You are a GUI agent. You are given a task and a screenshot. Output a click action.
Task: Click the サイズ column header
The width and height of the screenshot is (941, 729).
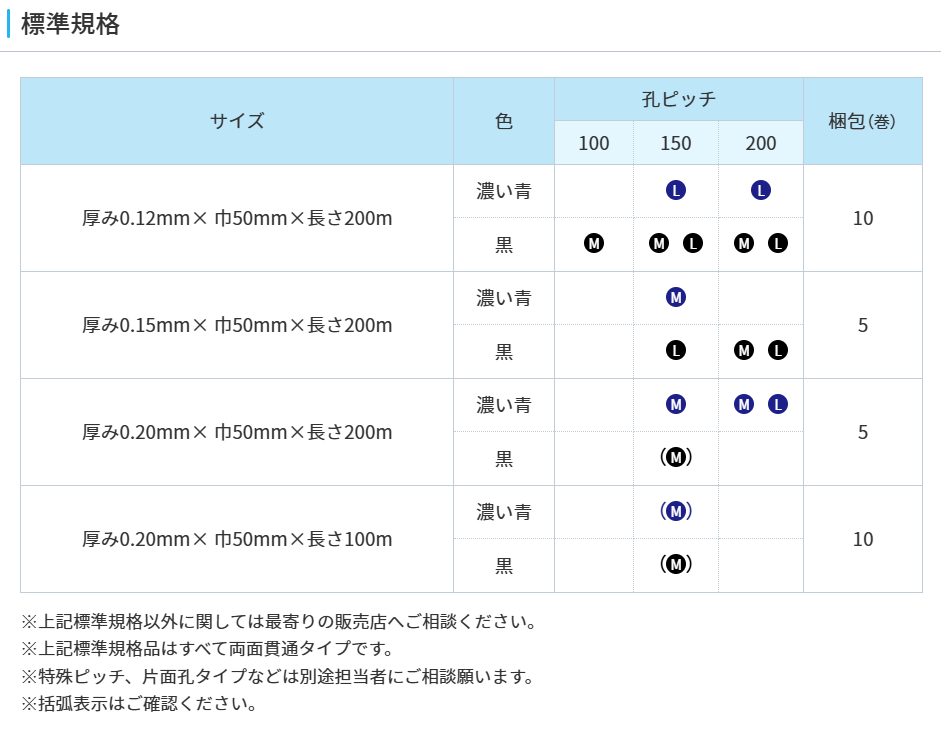coord(237,121)
